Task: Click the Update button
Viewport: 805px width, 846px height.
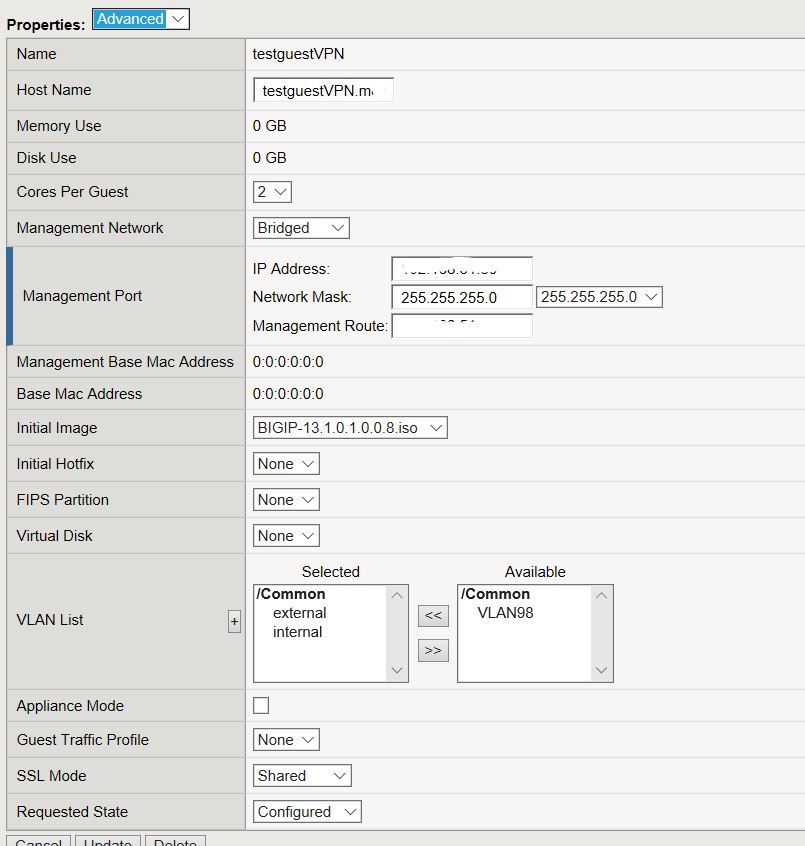Action: click(108, 840)
